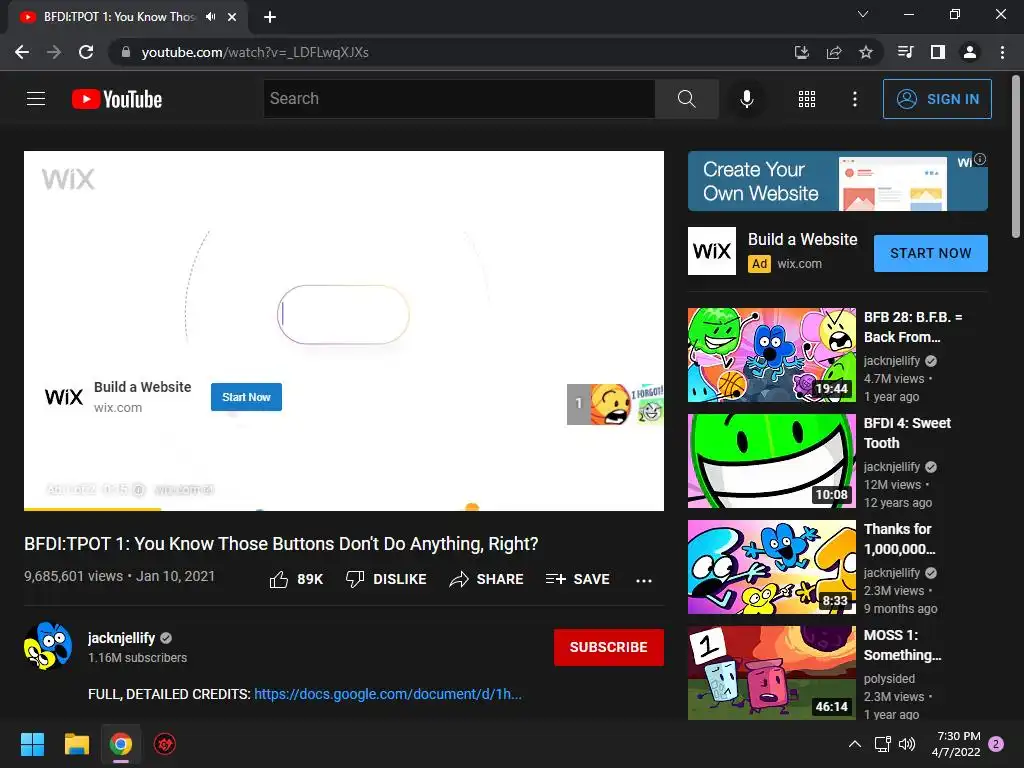The image size is (1024, 768).
Task: Click 'polysided' channel name
Action: coord(889,679)
